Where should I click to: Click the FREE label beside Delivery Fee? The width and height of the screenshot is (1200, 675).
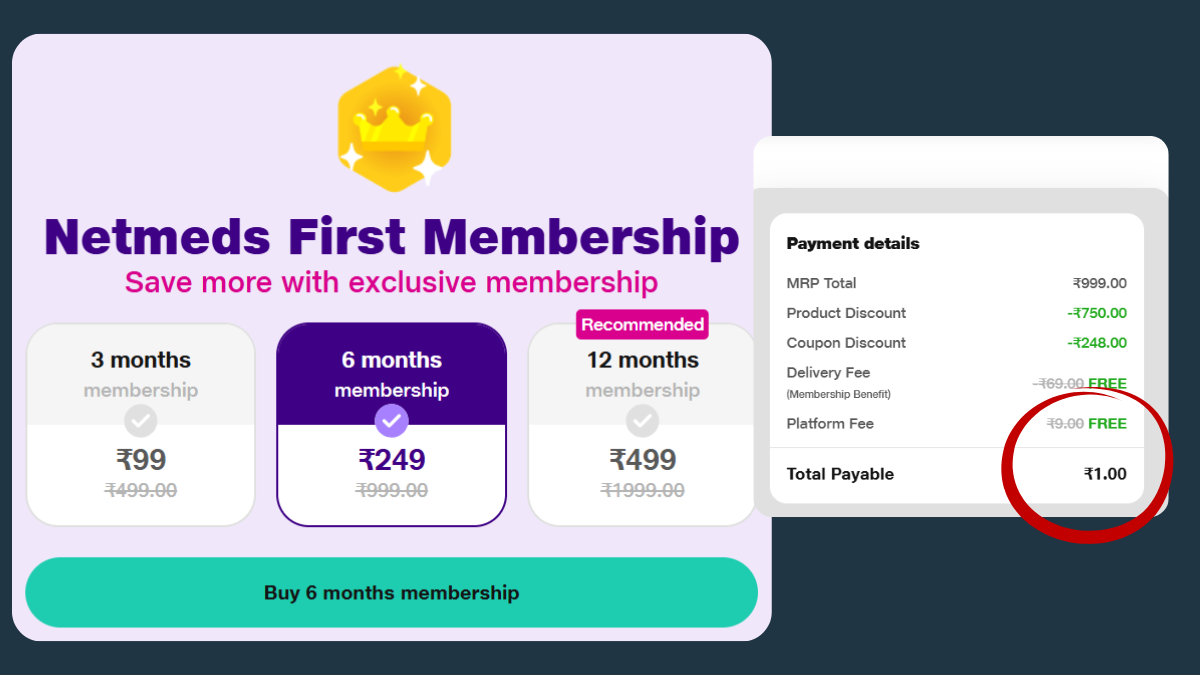[1109, 383]
